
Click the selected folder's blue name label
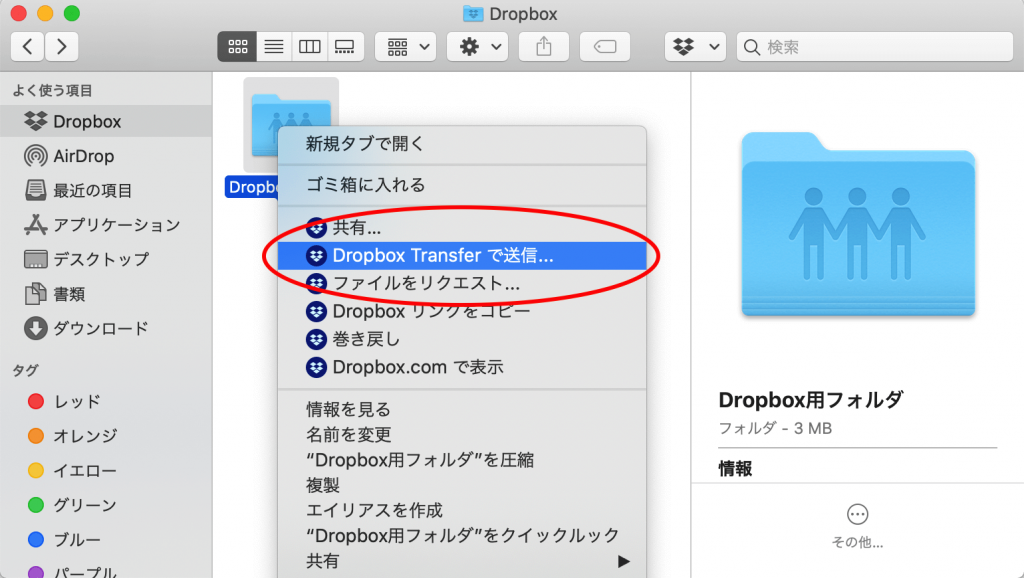pos(252,187)
